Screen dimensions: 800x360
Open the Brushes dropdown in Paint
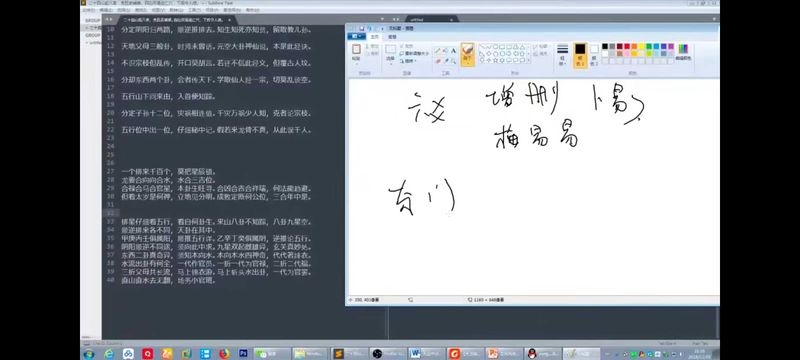[x=467, y=55]
